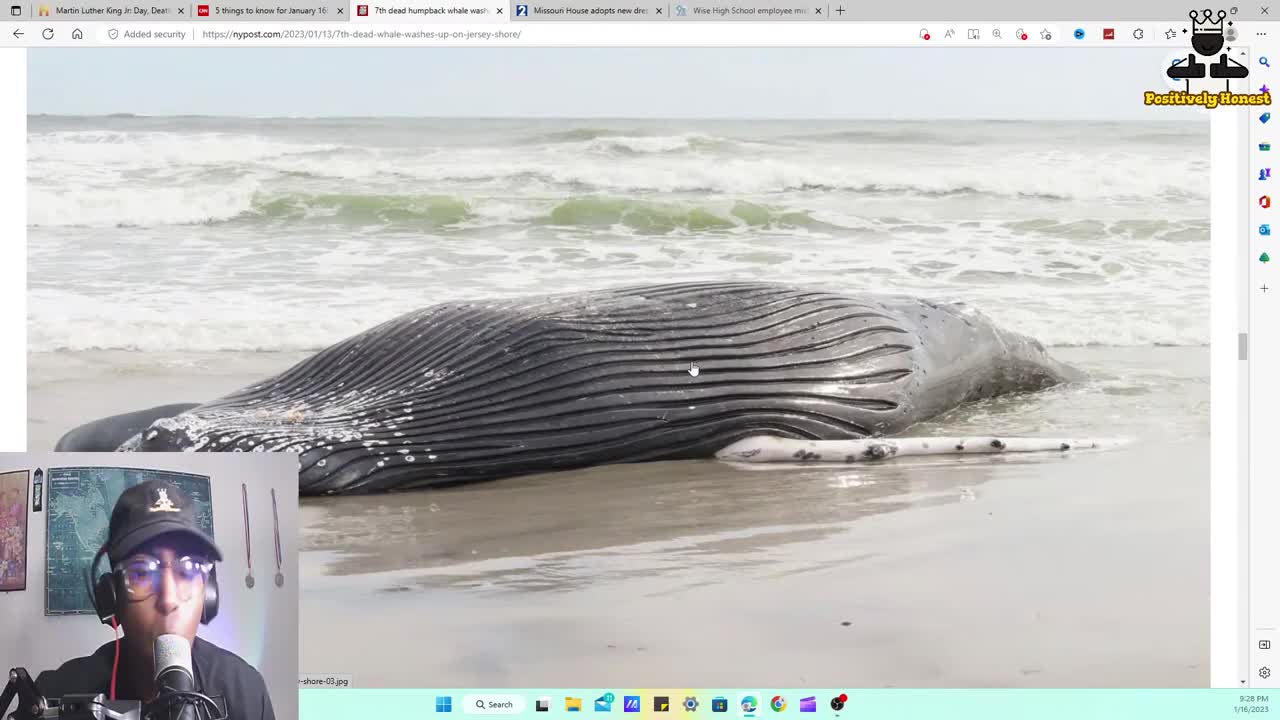The height and width of the screenshot is (720, 1280).
Task: Open Edge settings and more menu
Action: (1261, 34)
